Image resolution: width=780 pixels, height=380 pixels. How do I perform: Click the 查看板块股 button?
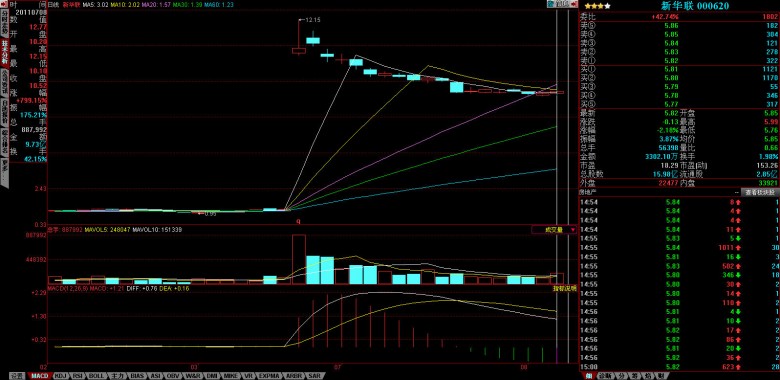pyautogui.click(x=759, y=192)
